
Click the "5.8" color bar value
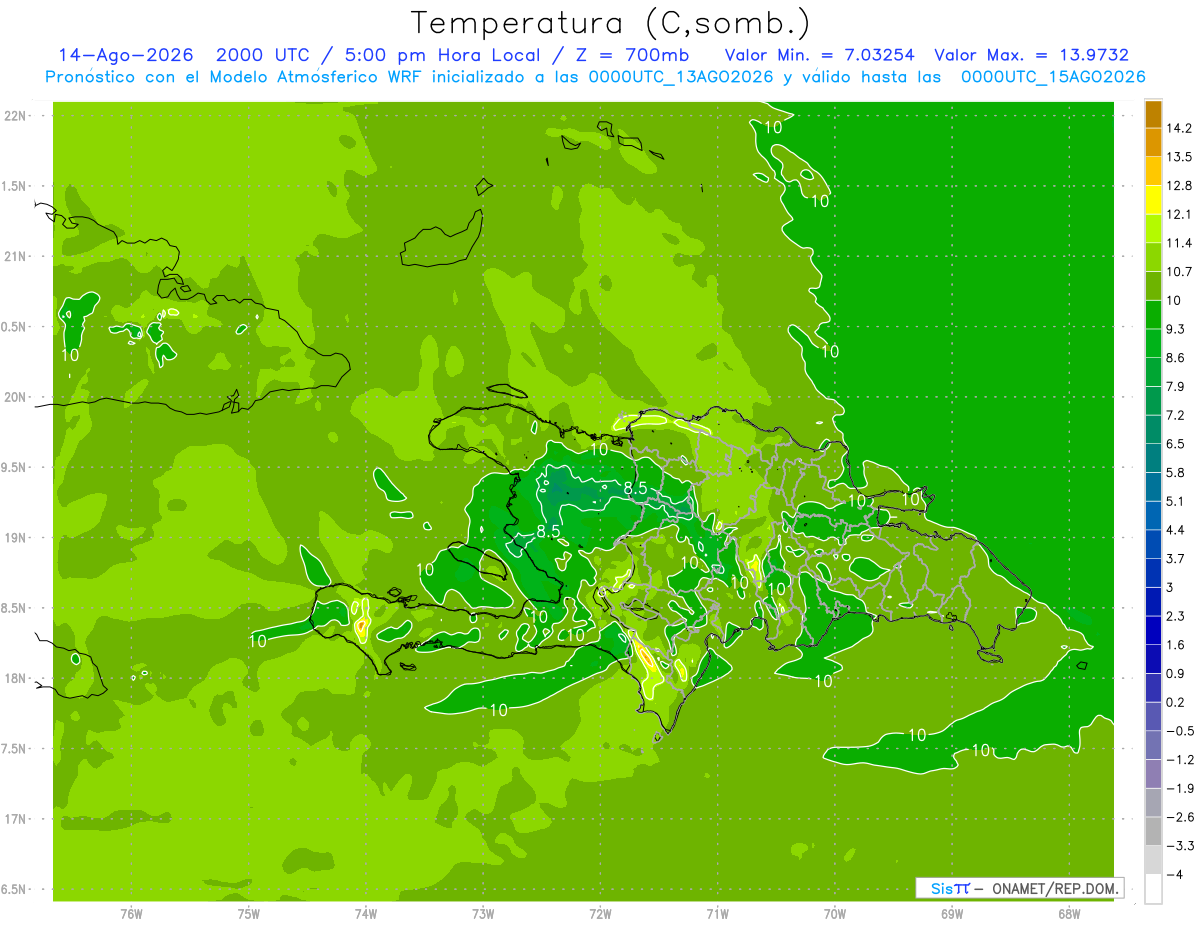[1175, 472]
